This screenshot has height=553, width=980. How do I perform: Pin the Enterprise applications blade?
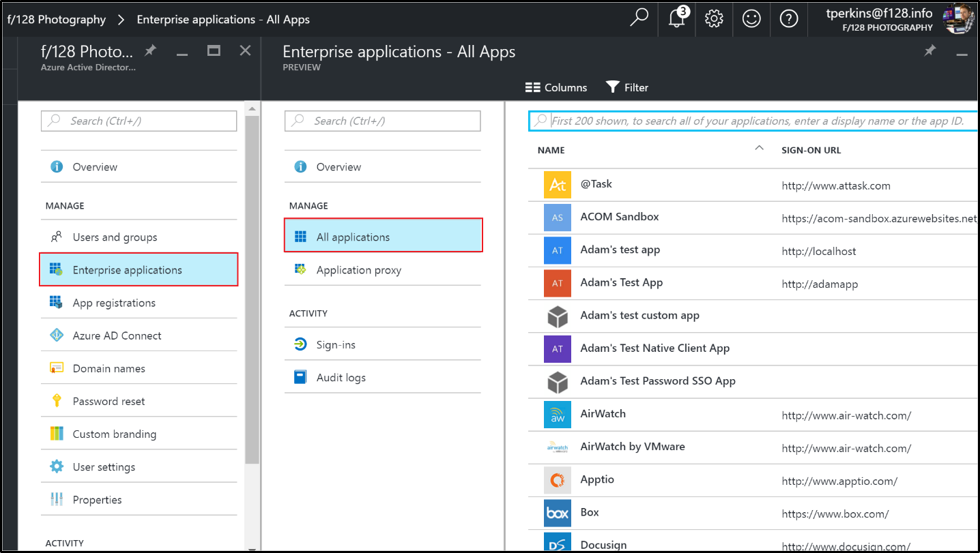(930, 51)
